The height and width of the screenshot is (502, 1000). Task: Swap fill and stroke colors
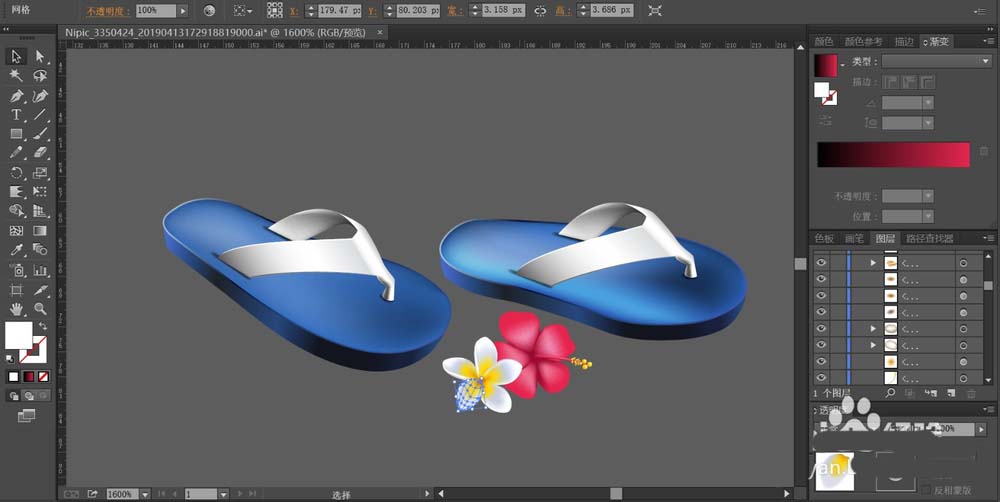[43, 326]
